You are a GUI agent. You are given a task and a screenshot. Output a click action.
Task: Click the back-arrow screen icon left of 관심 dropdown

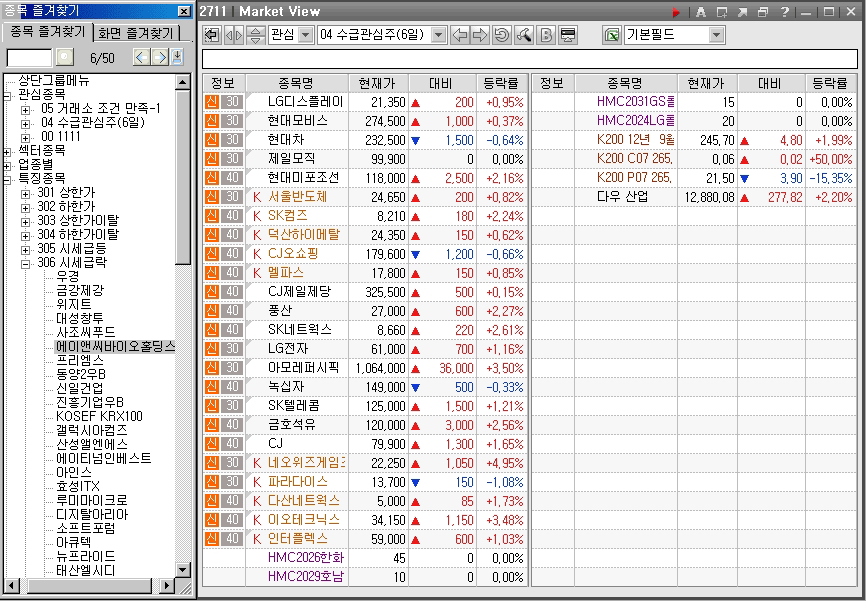tap(212, 35)
